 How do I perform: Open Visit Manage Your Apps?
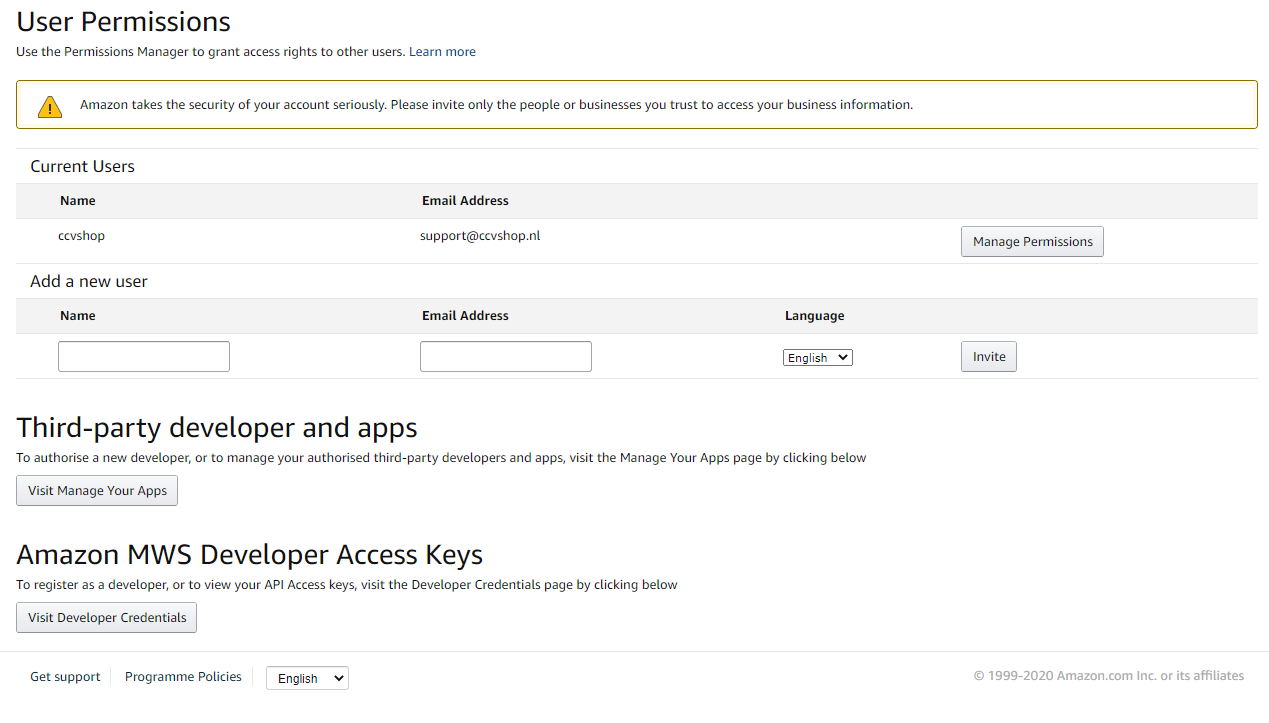pyautogui.click(x=97, y=491)
